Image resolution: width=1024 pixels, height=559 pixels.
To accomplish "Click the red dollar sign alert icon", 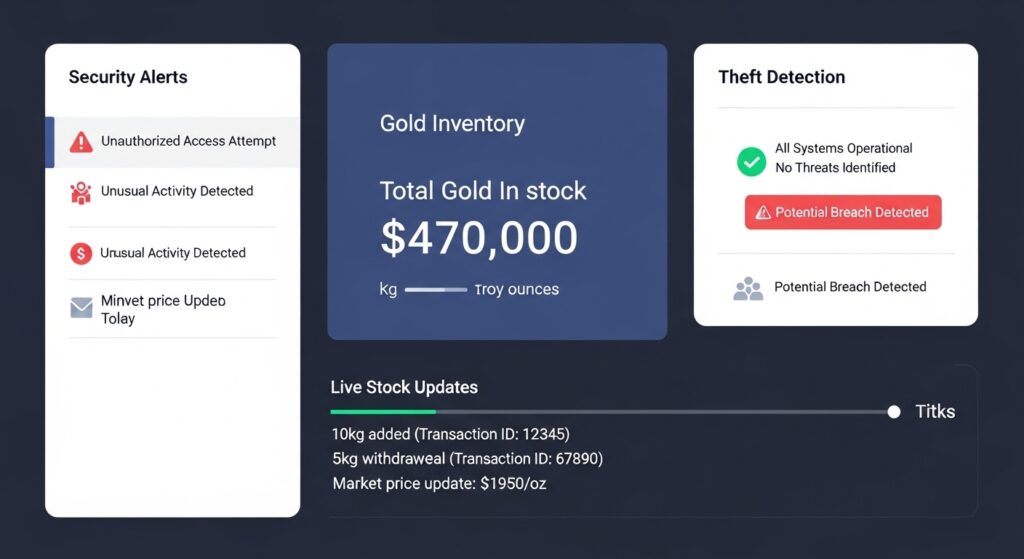I will [x=81, y=254].
